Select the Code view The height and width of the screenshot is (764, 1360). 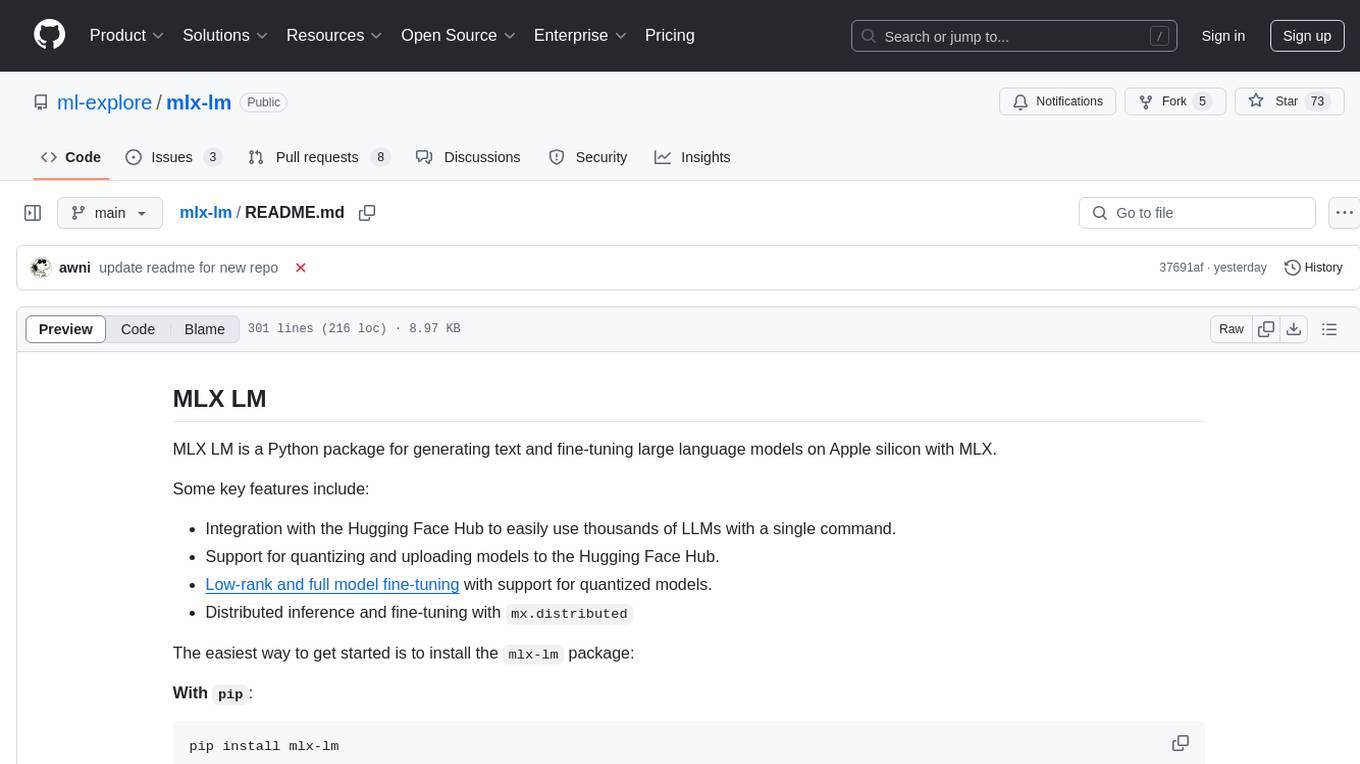tap(138, 329)
